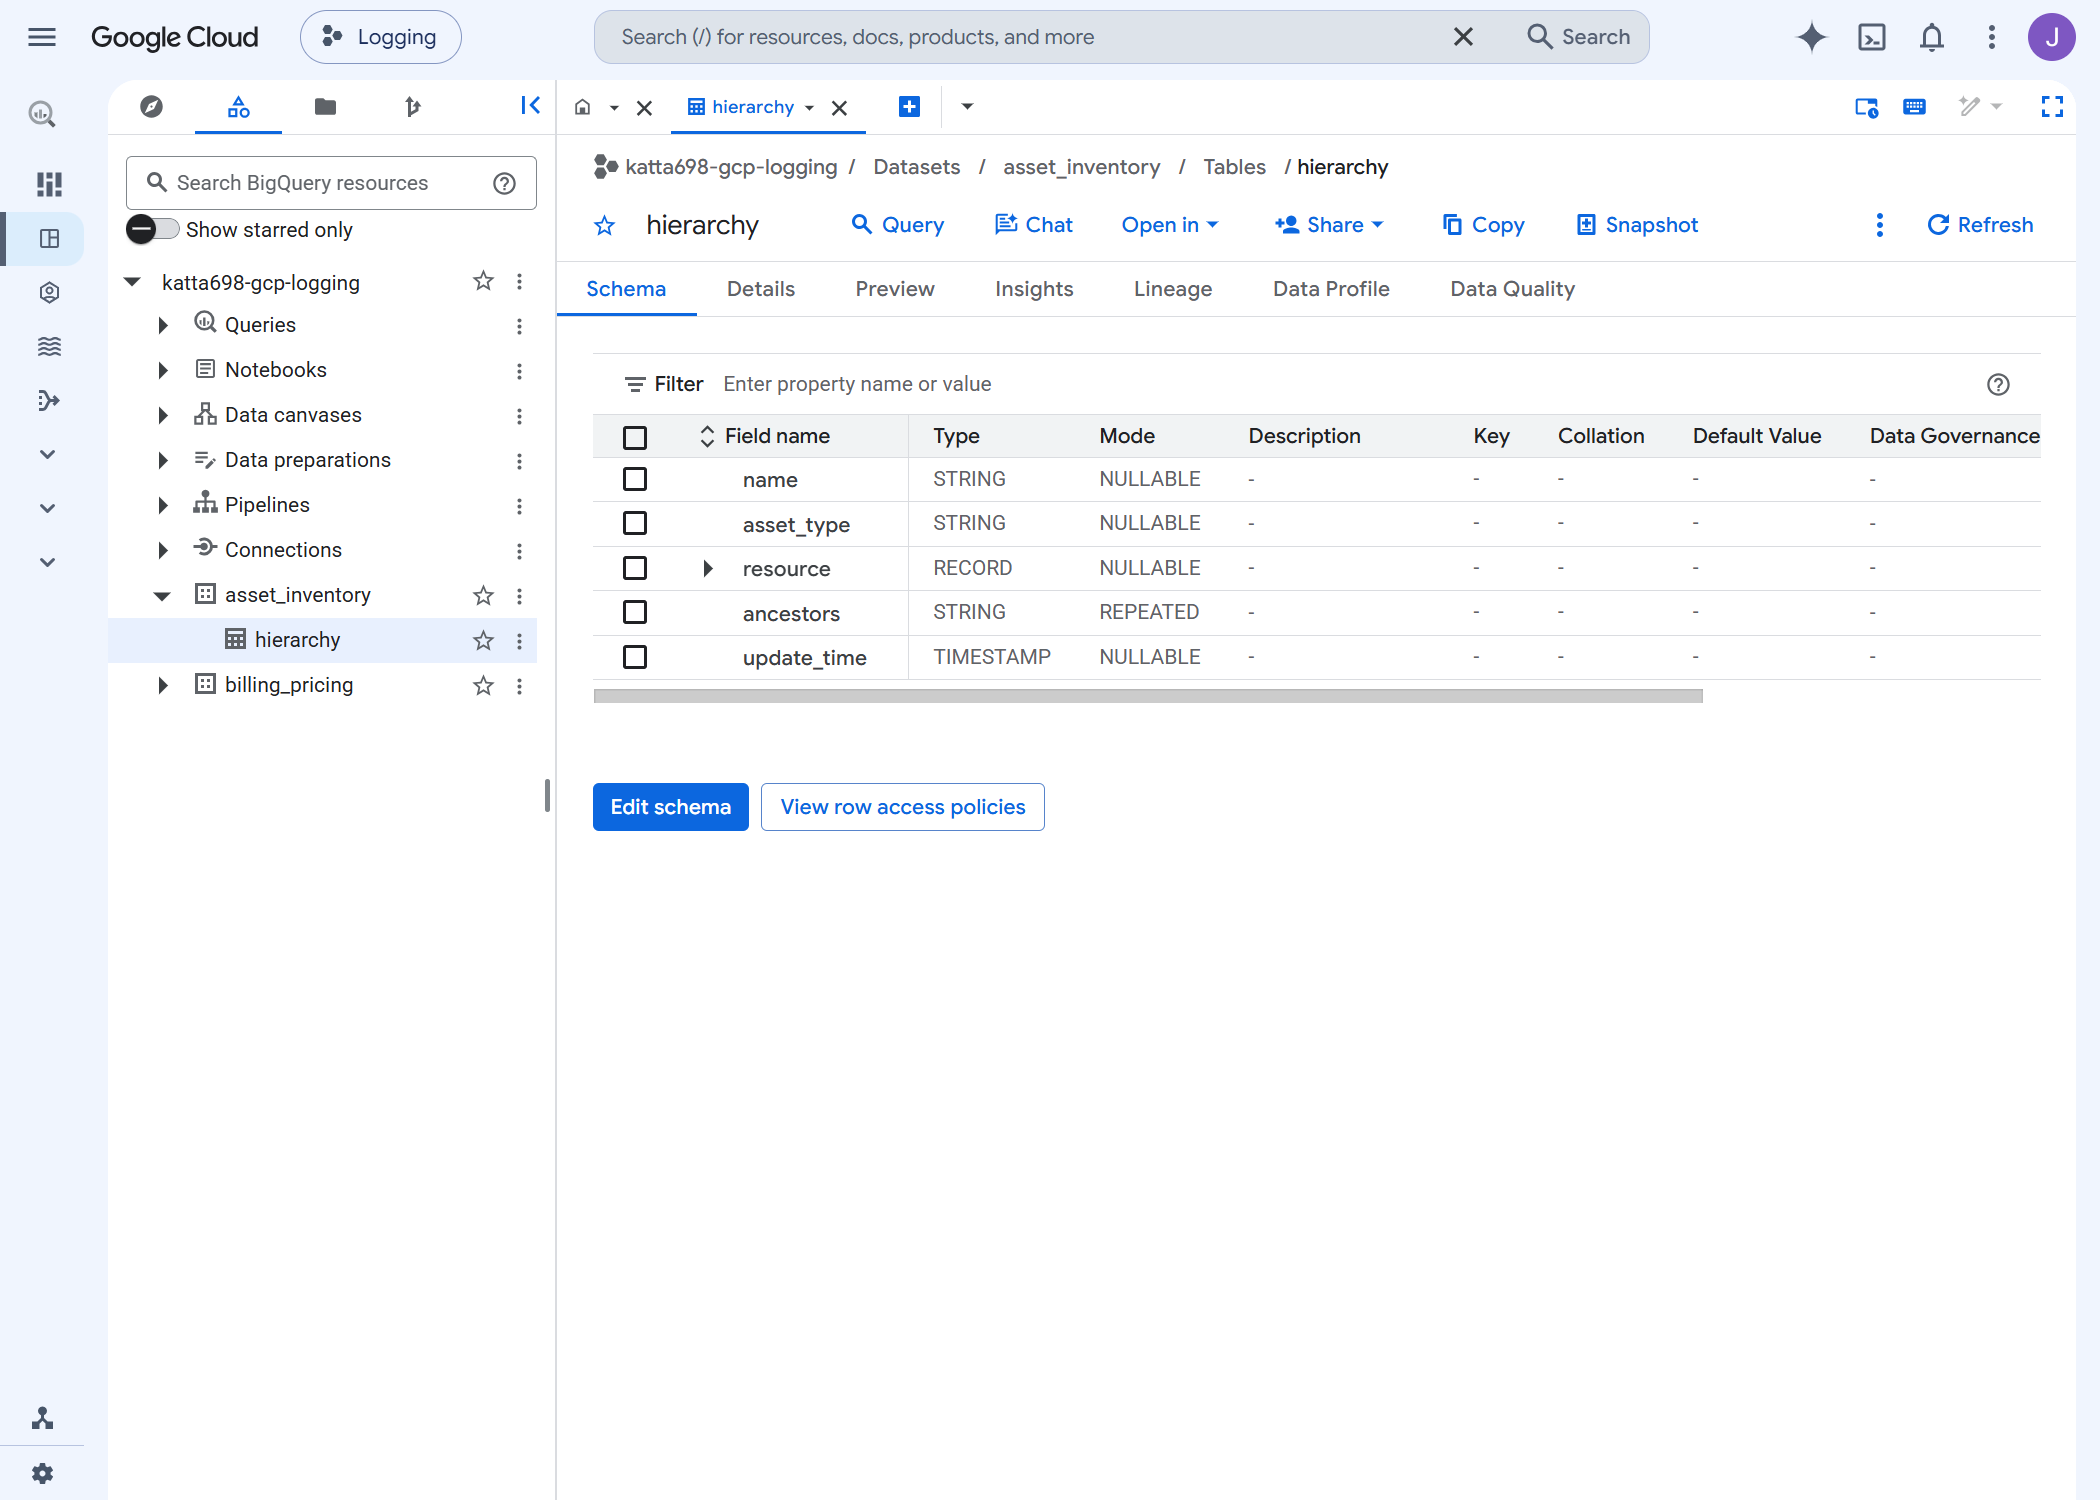Open the Open in dropdown
Image resolution: width=2100 pixels, height=1500 pixels.
[x=1170, y=225]
